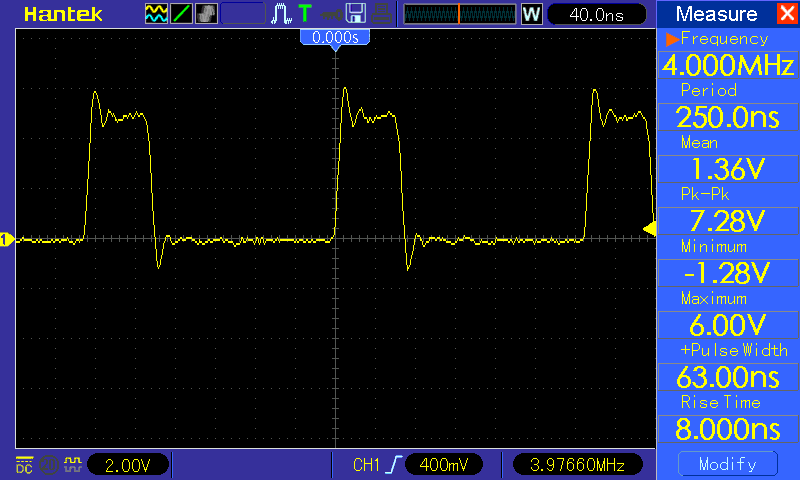The image size is (800, 480).
Task: Click the CH1 trigger source label
Action: 366,465
